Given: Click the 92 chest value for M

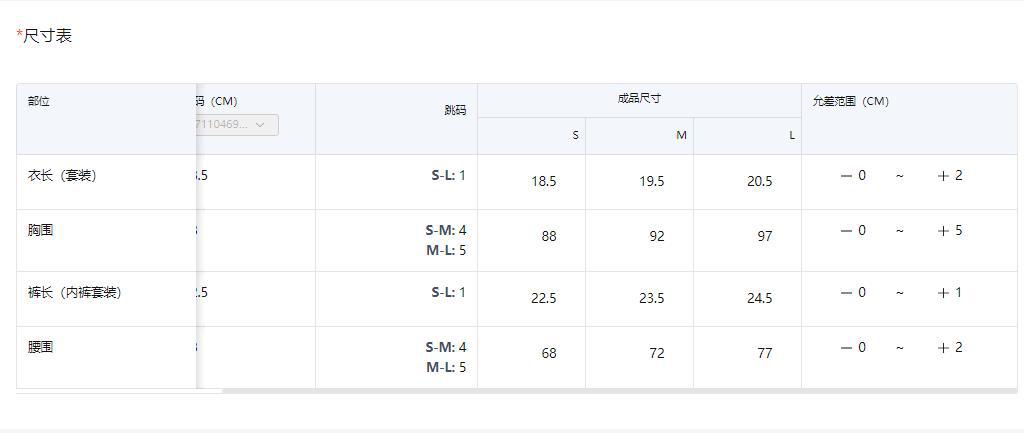Looking at the screenshot, I should 656,237.
